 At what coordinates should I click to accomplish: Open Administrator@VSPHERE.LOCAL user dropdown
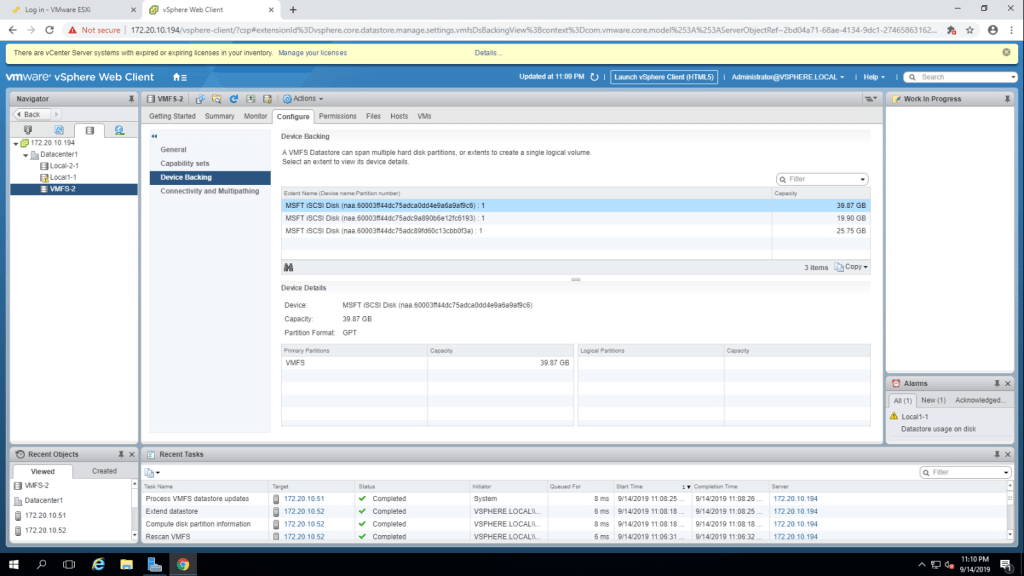coord(787,77)
